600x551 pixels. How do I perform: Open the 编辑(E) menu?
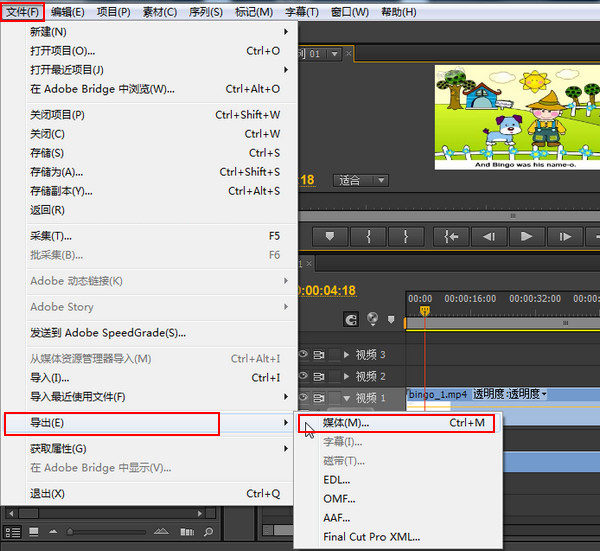coord(68,12)
